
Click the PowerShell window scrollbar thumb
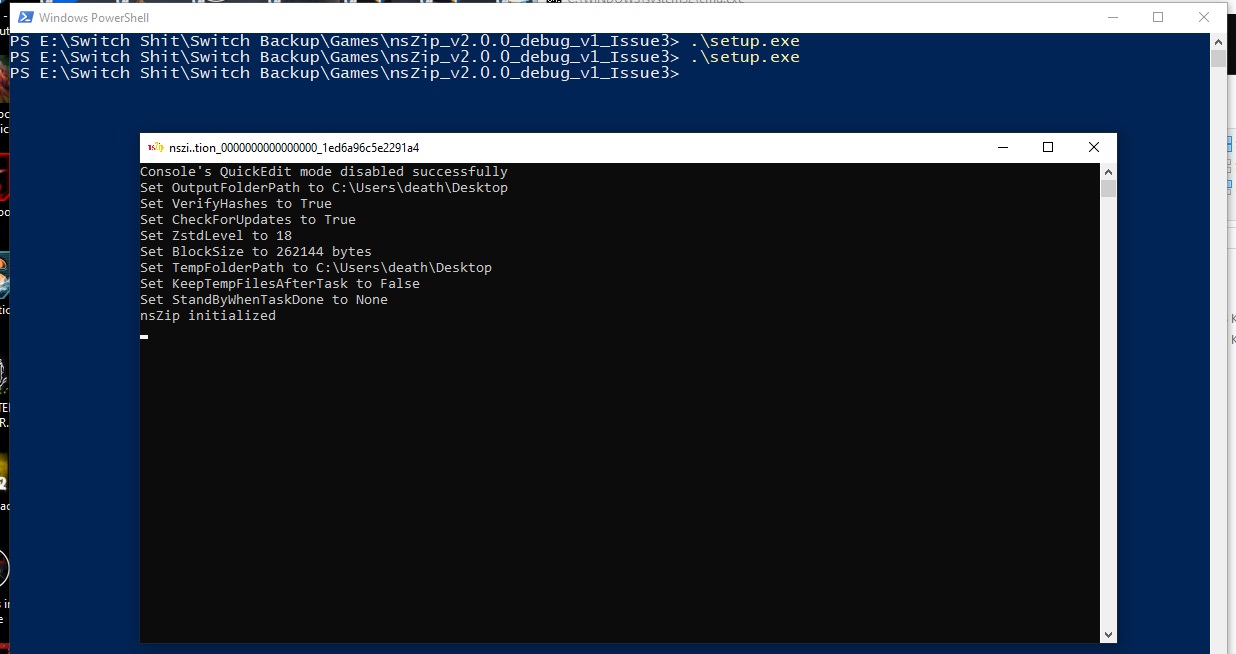1218,58
